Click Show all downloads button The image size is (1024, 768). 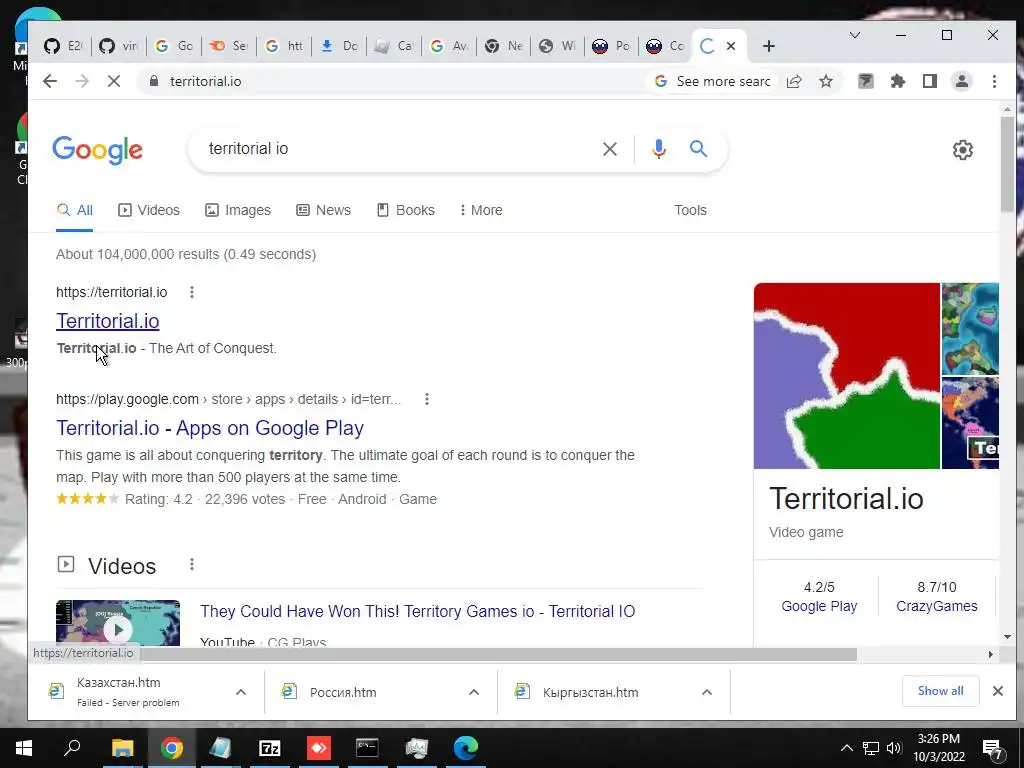940,691
